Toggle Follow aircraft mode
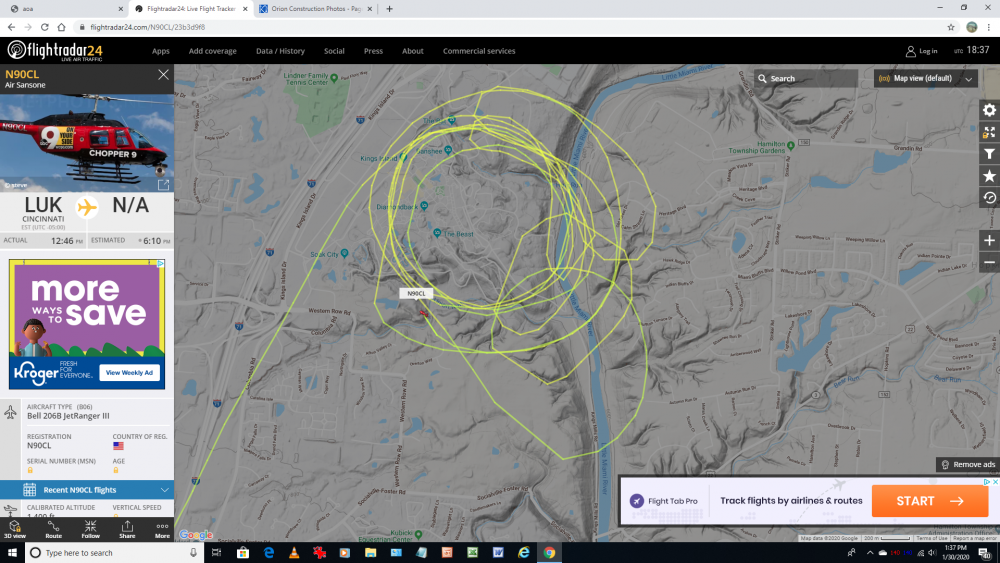This screenshot has height=563, width=1000. [x=90, y=529]
